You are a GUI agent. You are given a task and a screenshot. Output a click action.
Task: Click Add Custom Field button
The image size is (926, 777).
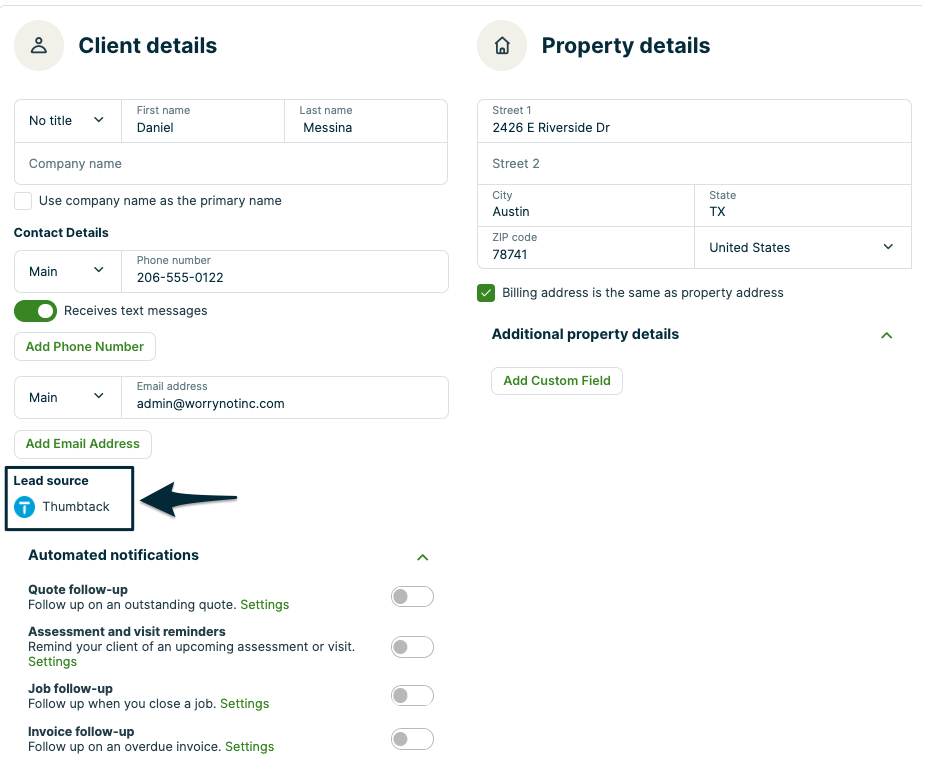[557, 381]
